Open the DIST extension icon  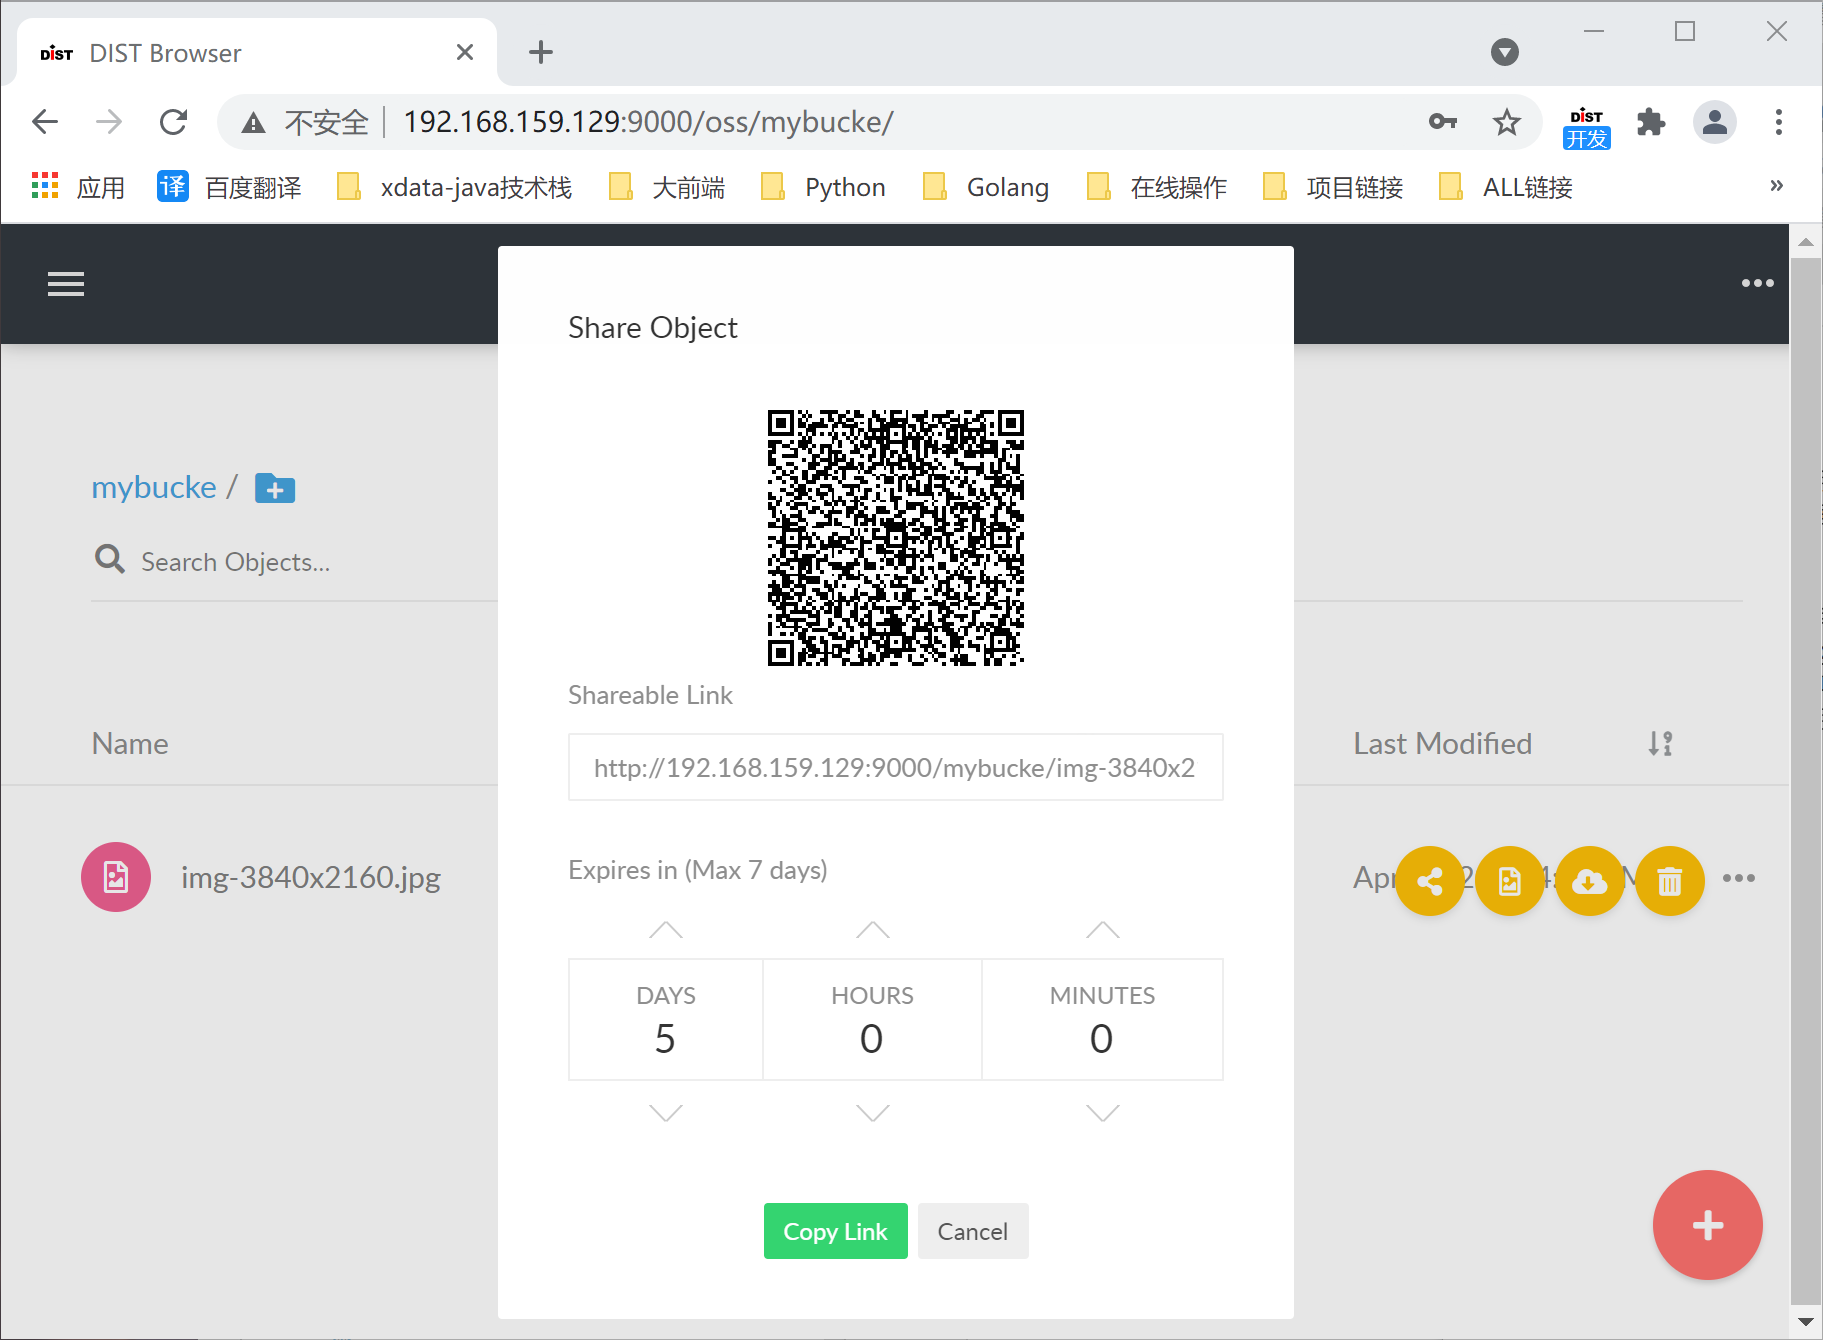click(x=1586, y=127)
